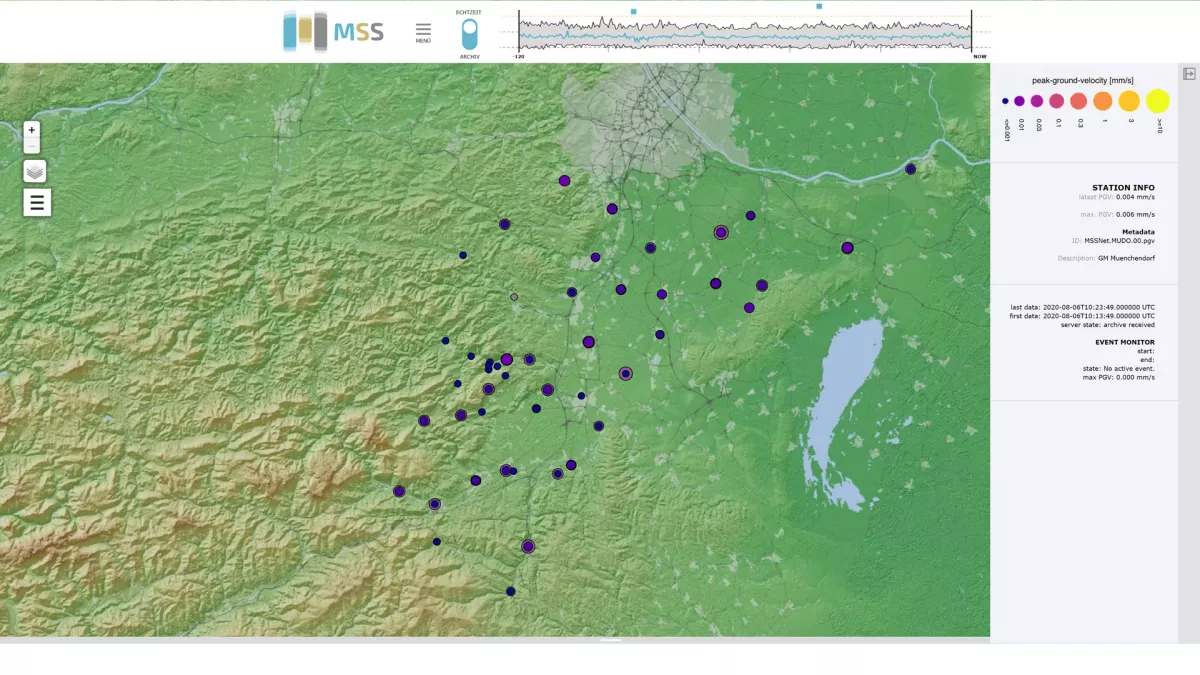Select the right blue event marker above the timeline
Viewport: 1200px width, 675px height.
coord(819,6)
